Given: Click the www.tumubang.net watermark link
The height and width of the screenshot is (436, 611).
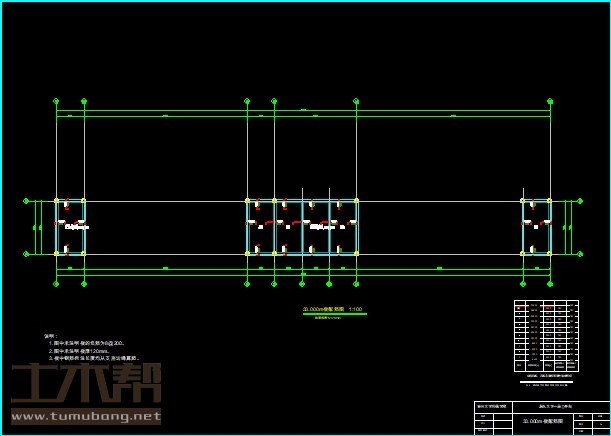Looking at the screenshot, I should 85,416.
